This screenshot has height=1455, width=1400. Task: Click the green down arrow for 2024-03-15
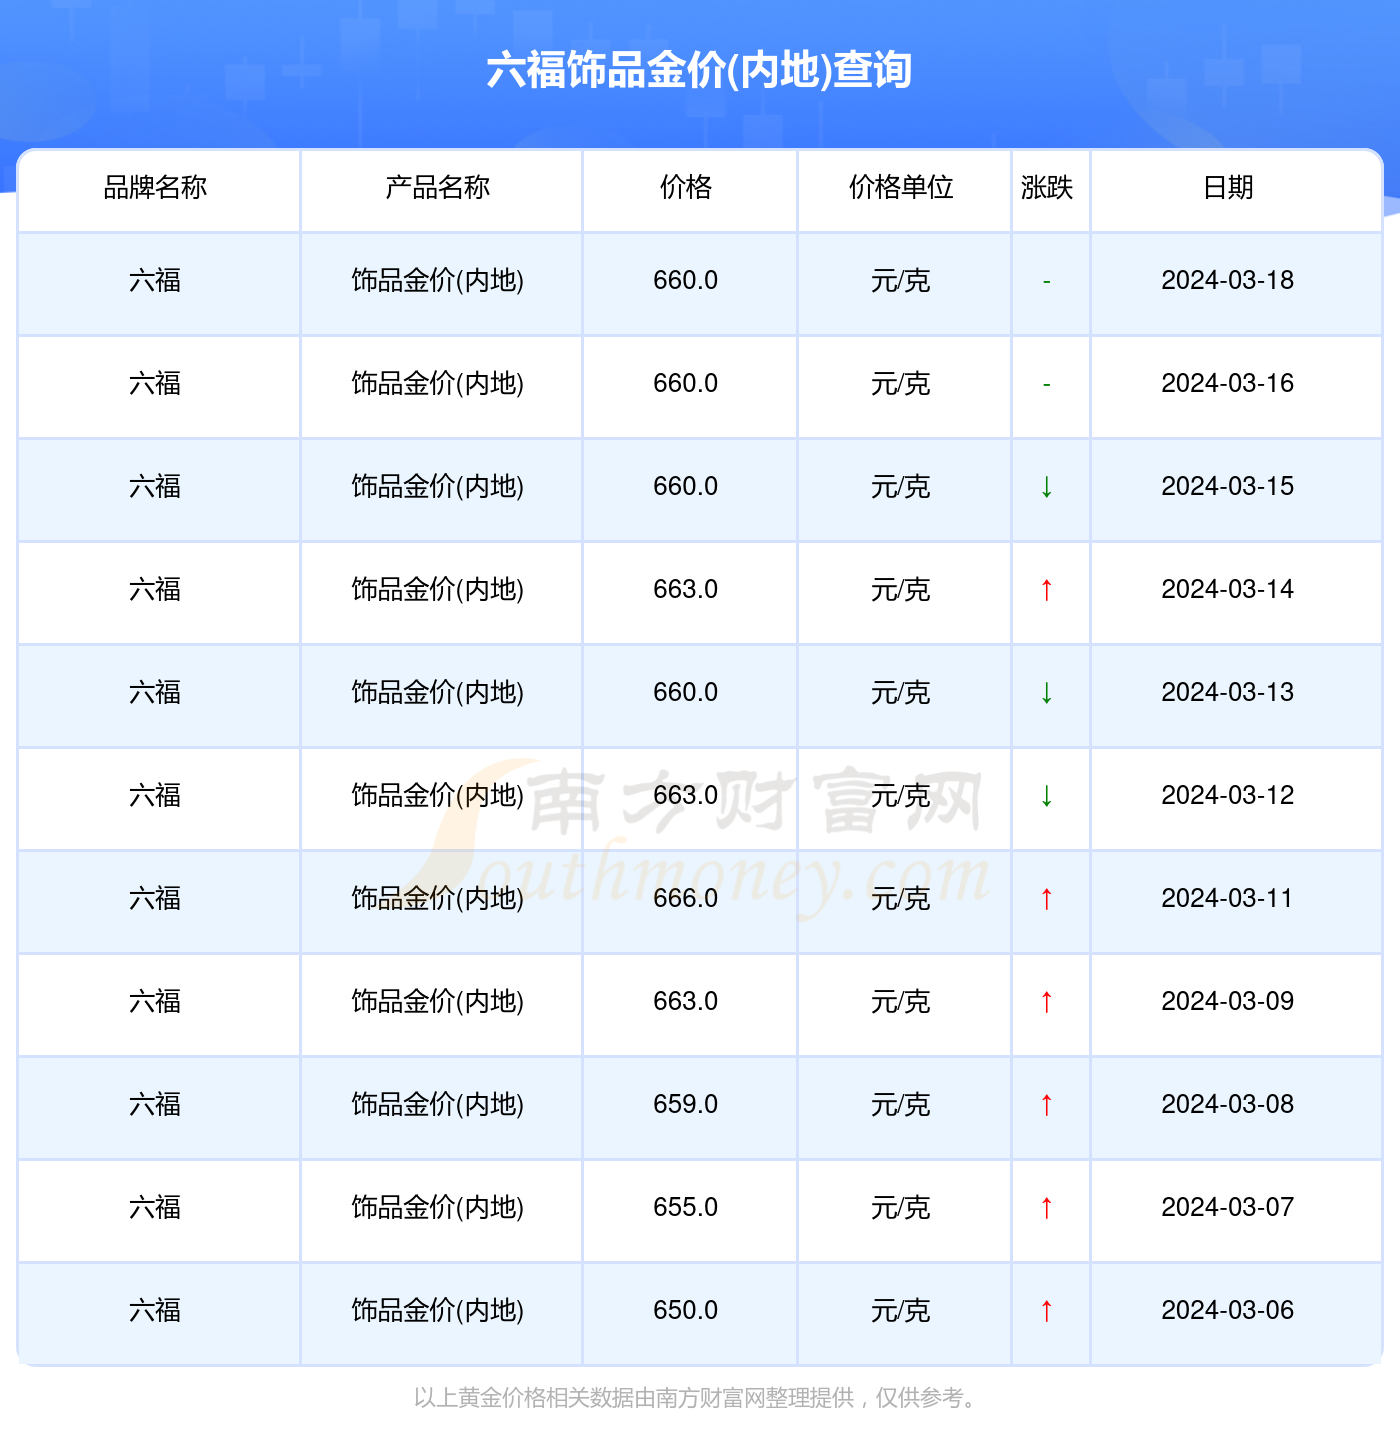click(1047, 487)
